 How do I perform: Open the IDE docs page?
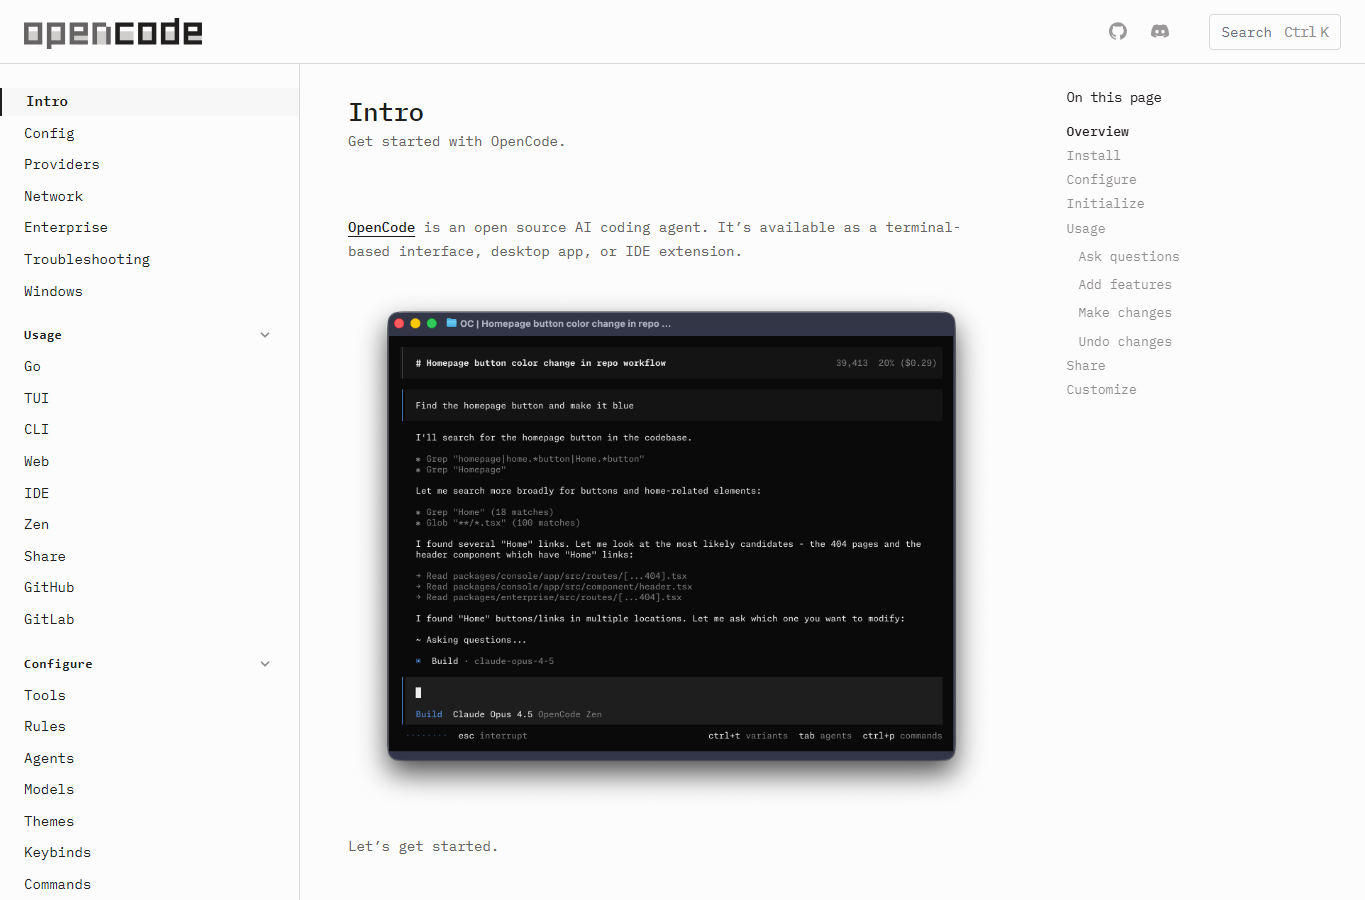pyautogui.click(x=37, y=493)
